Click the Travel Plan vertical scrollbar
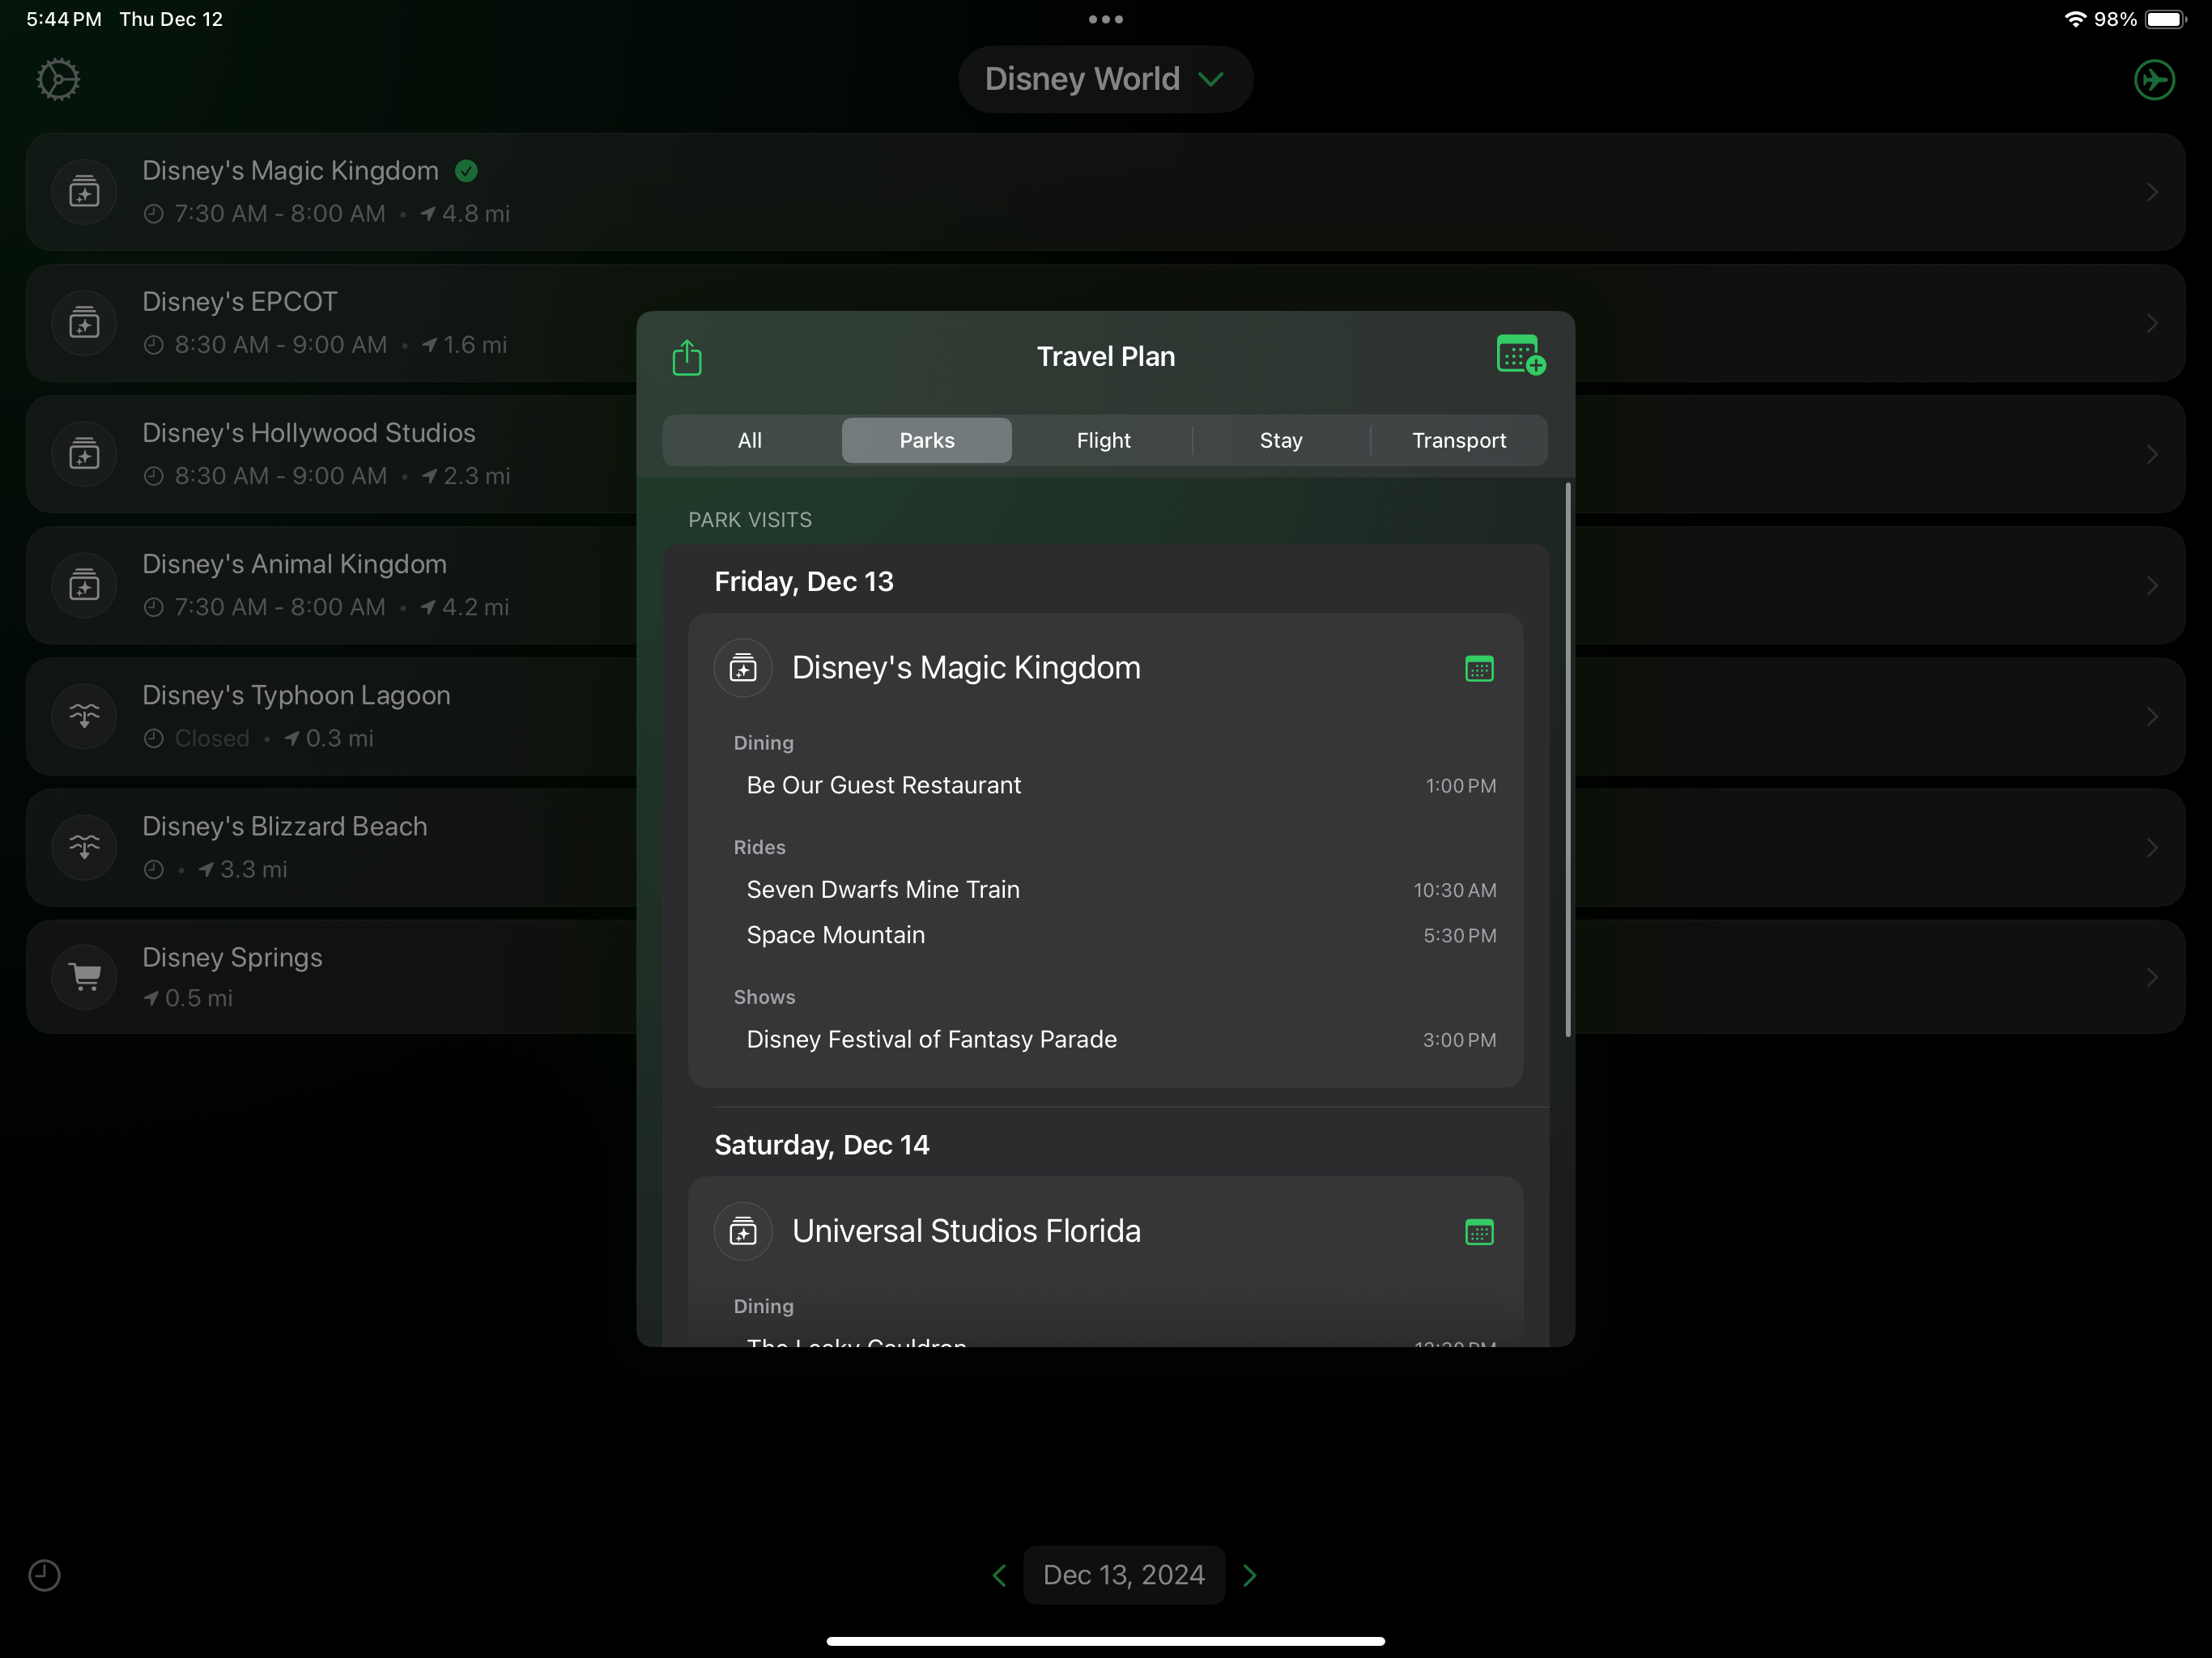Screen dimensions: 2212x1658 click(1567, 760)
